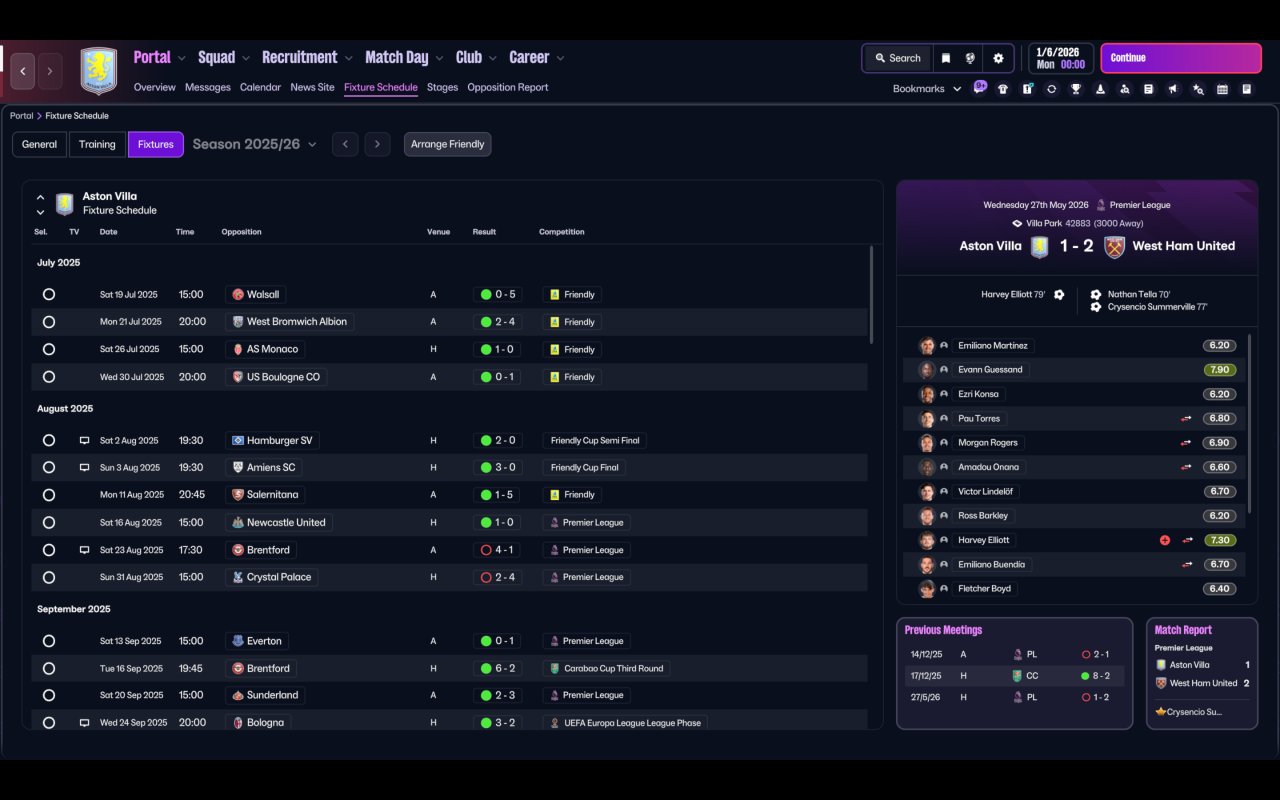This screenshot has height=800, width=1280.
Task: Open the globe world icon in top bar
Action: [x=970, y=58]
